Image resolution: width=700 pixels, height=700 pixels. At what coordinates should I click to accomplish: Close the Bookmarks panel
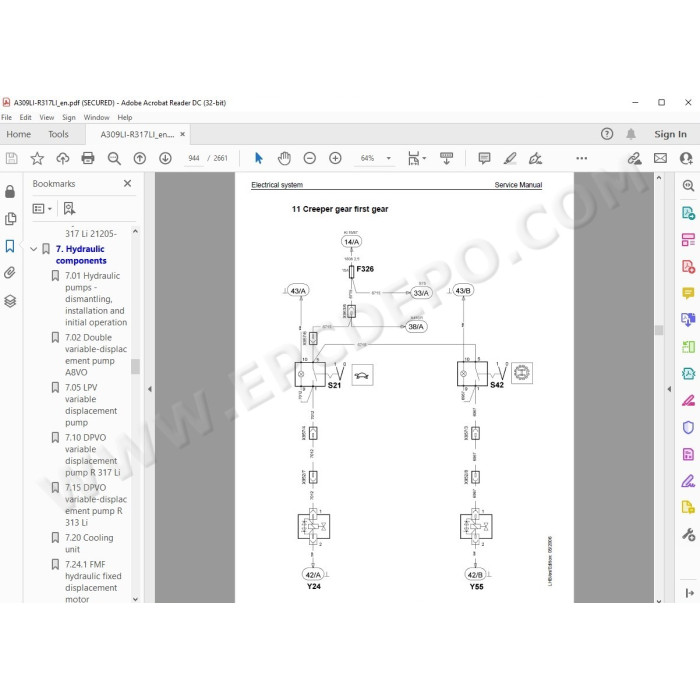(128, 183)
